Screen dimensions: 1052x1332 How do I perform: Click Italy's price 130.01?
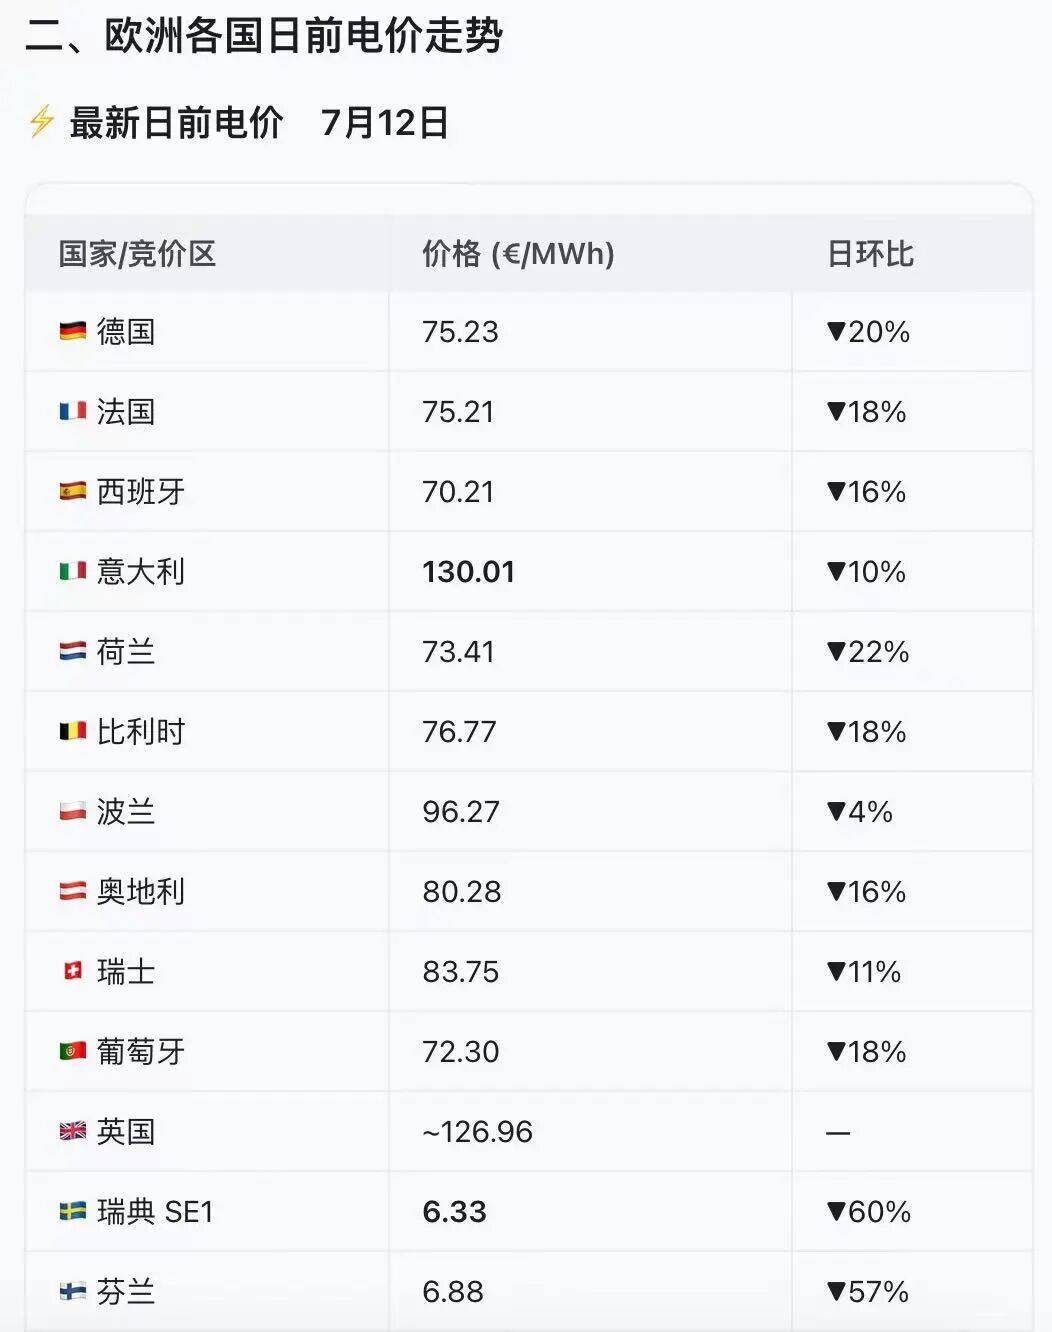click(x=468, y=572)
